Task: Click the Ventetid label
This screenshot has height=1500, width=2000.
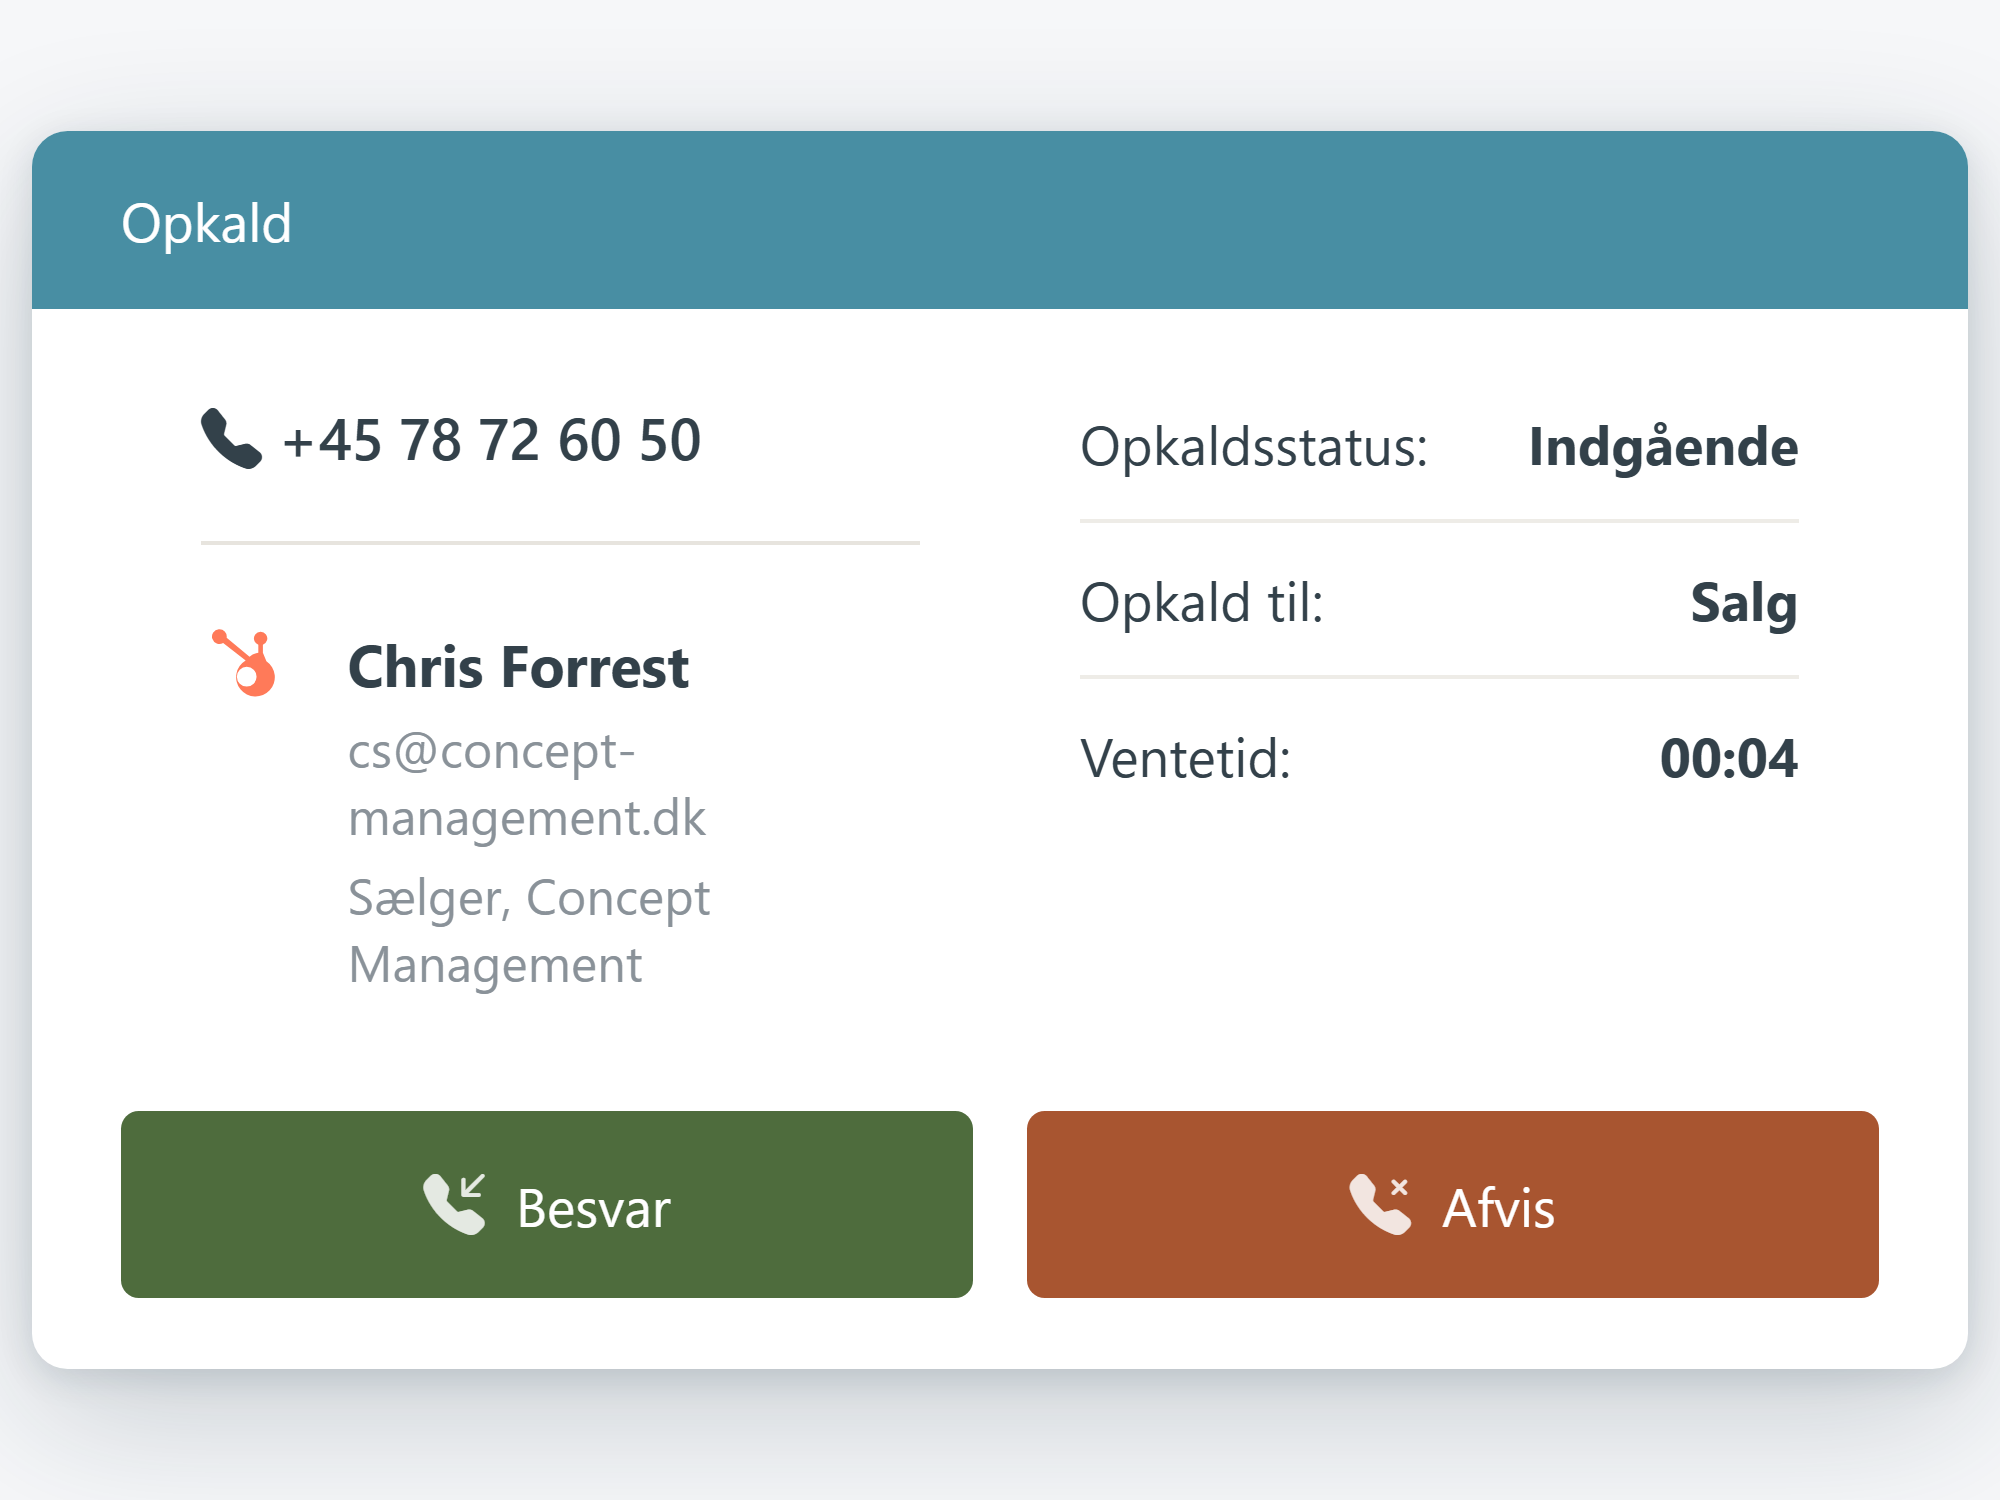Action: pos(1186,758)
